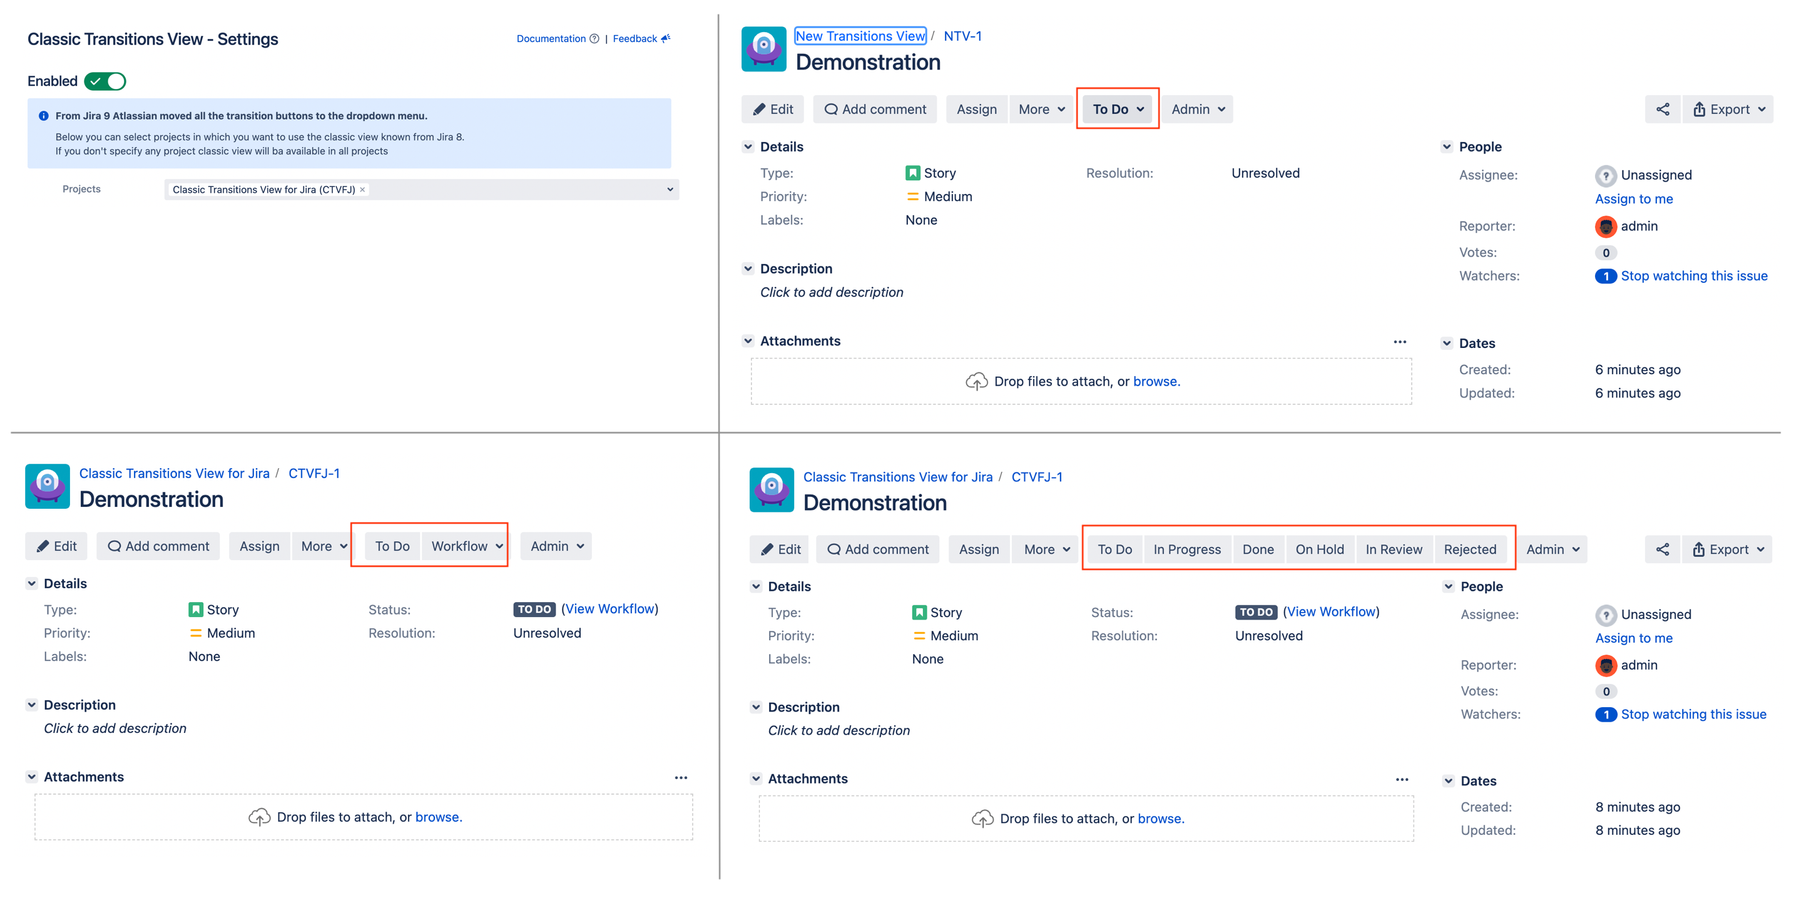
Task: Collapse Description section in NTV-1 issue
Action: point(748,269)
